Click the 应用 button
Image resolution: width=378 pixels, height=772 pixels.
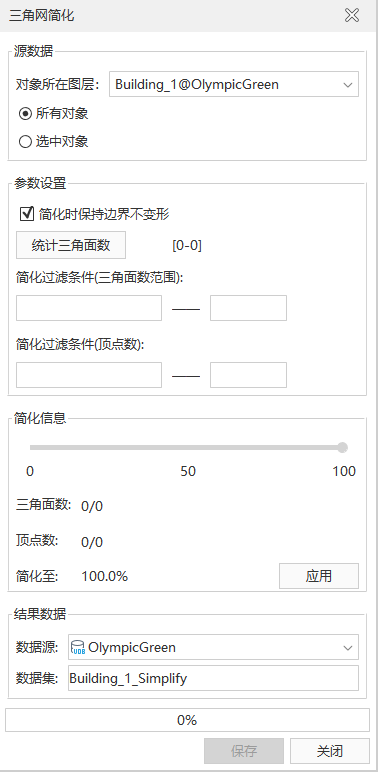[x=318, y=576]
